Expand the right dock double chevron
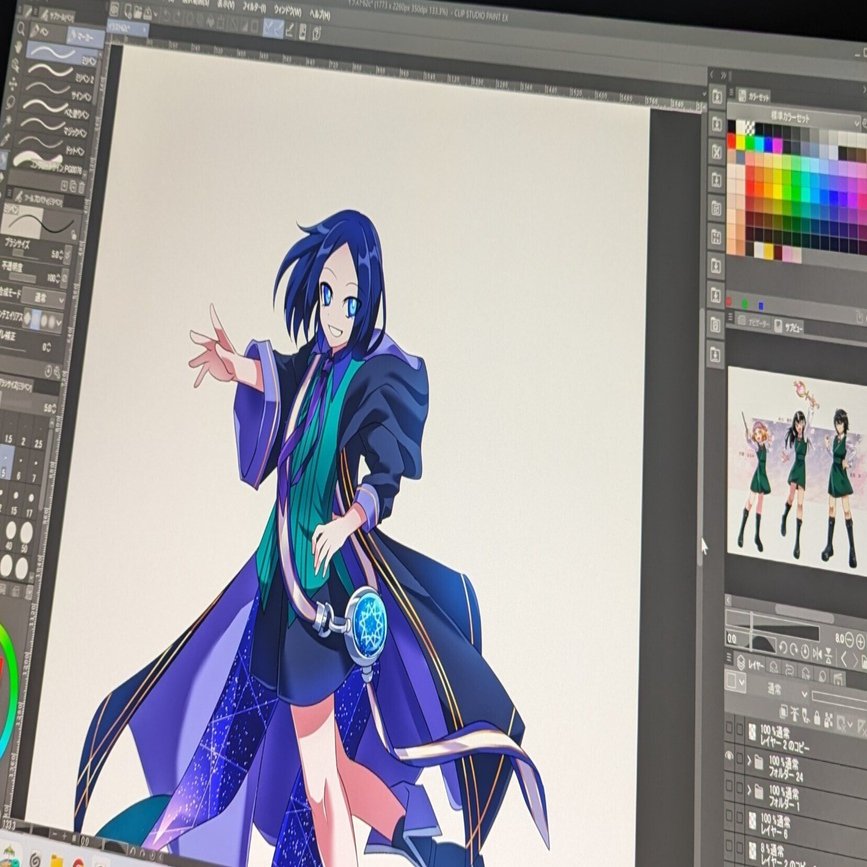Image resolution: width=867 pixels, height=867 pixels. (x=723, y=75)
